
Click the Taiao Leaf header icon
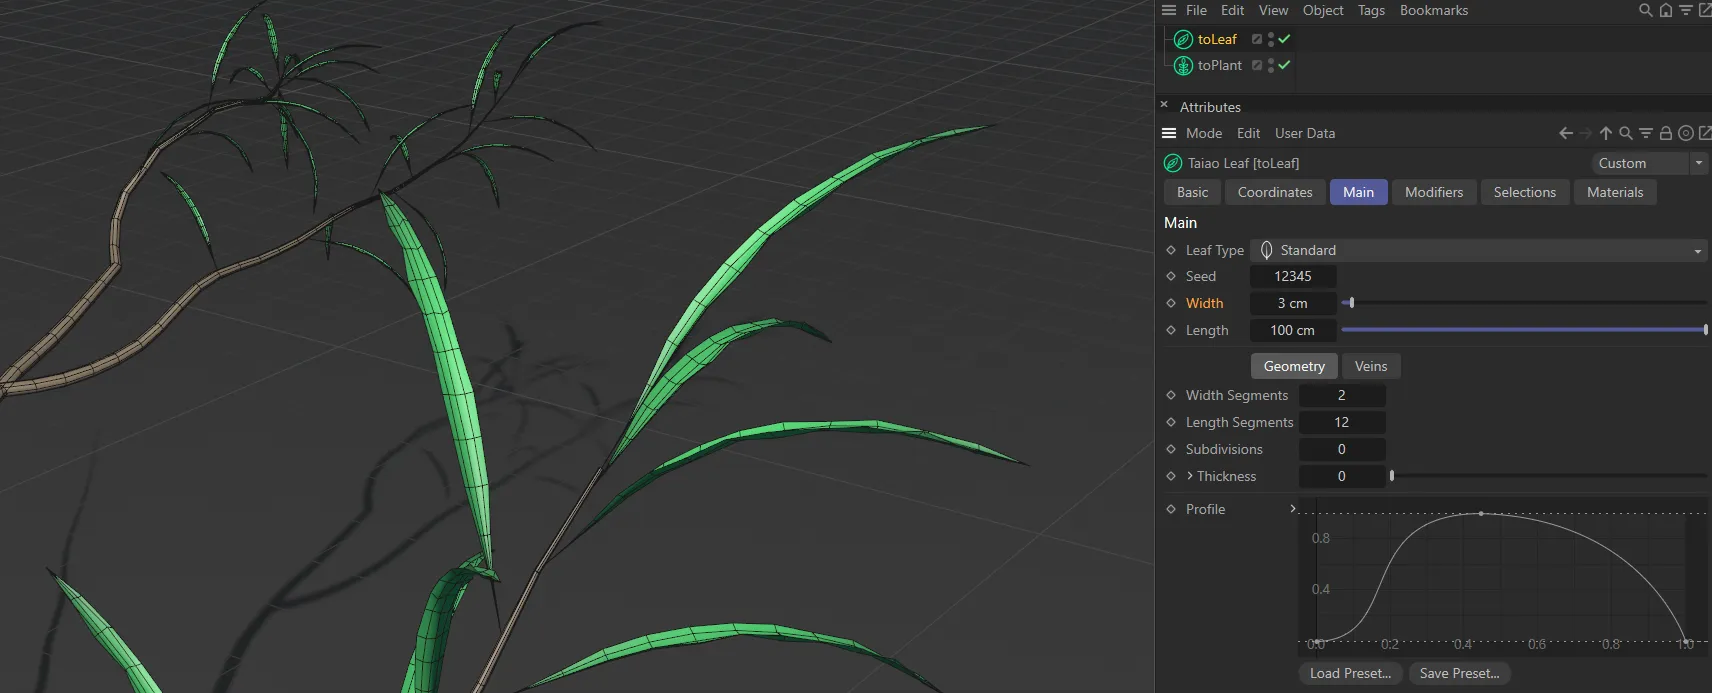pos(1173,163)
